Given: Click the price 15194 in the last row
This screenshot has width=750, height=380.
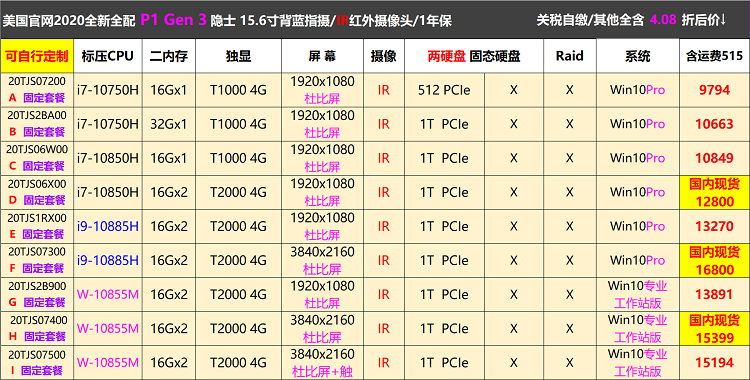Looking at the screenshot, I should pyautogui.click(x=714, y=363).
